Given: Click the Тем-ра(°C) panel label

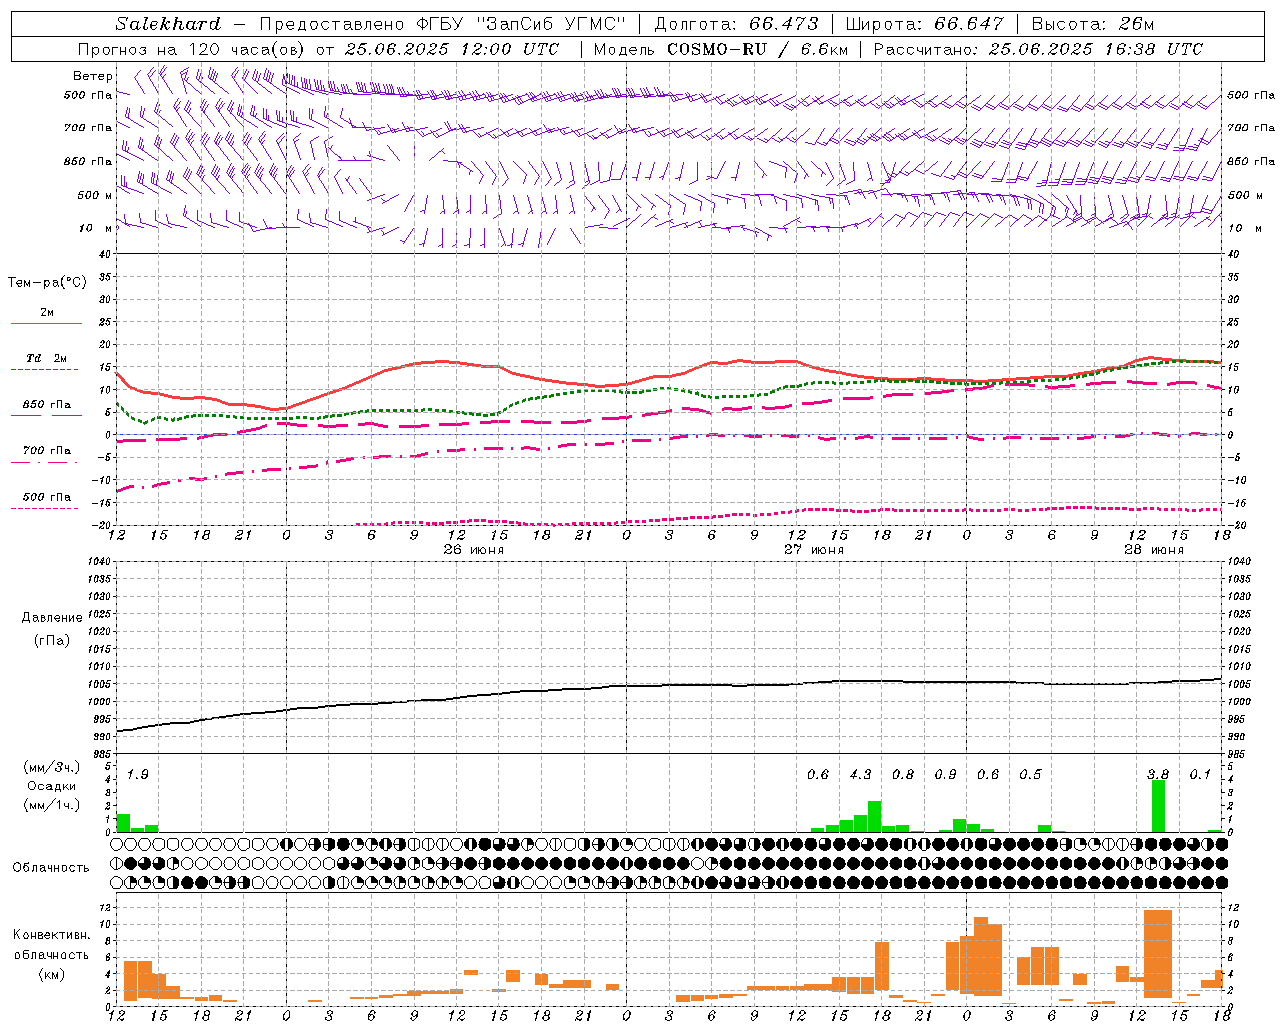Looking at the screenshot, I should point(47,283).
